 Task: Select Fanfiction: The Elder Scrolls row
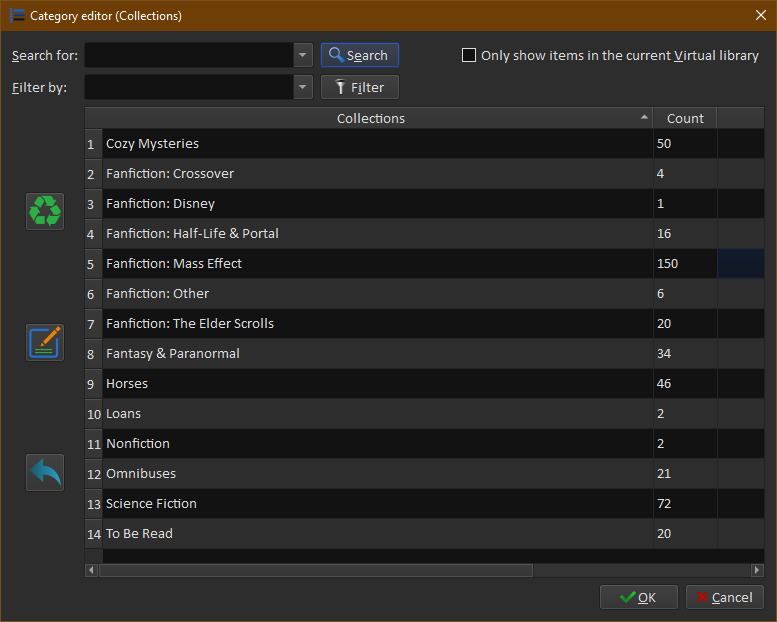click(378, 324)
